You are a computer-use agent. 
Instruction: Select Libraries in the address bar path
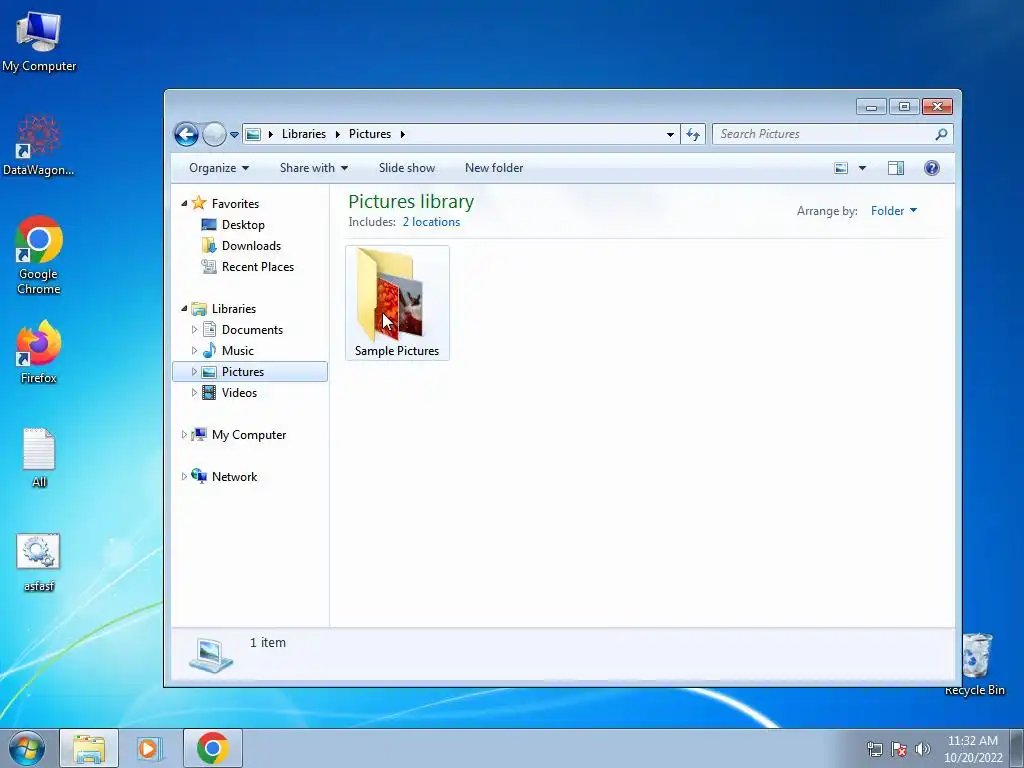tap(304, 134)
